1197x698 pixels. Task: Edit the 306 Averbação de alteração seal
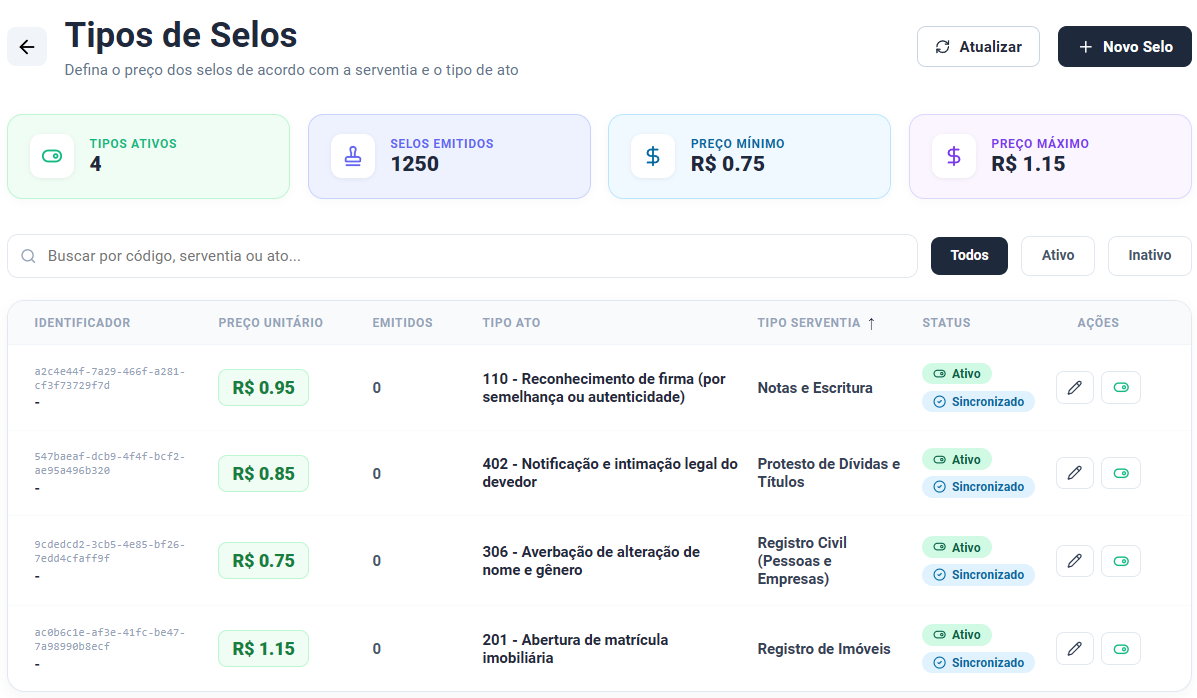point(1074,561)
